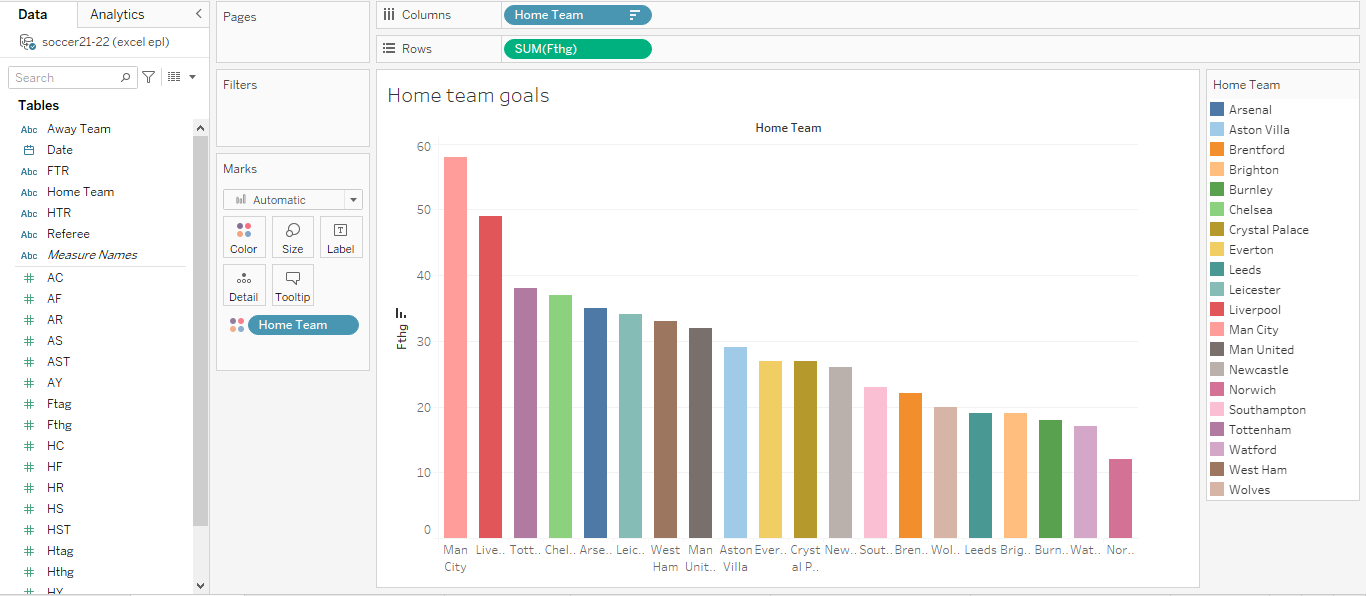This screenshot has width=1366, height=596.
Task: Select the Size mark property
Action: point(292,237)
